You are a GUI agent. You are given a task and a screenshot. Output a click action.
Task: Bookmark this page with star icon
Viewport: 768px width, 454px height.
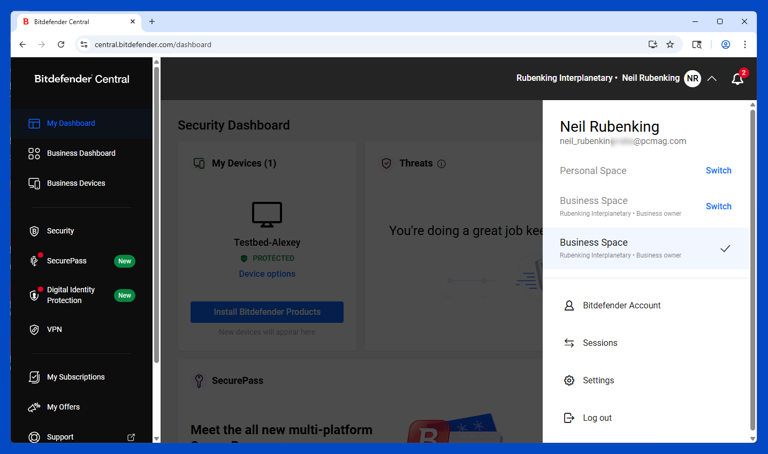[670, 45]
